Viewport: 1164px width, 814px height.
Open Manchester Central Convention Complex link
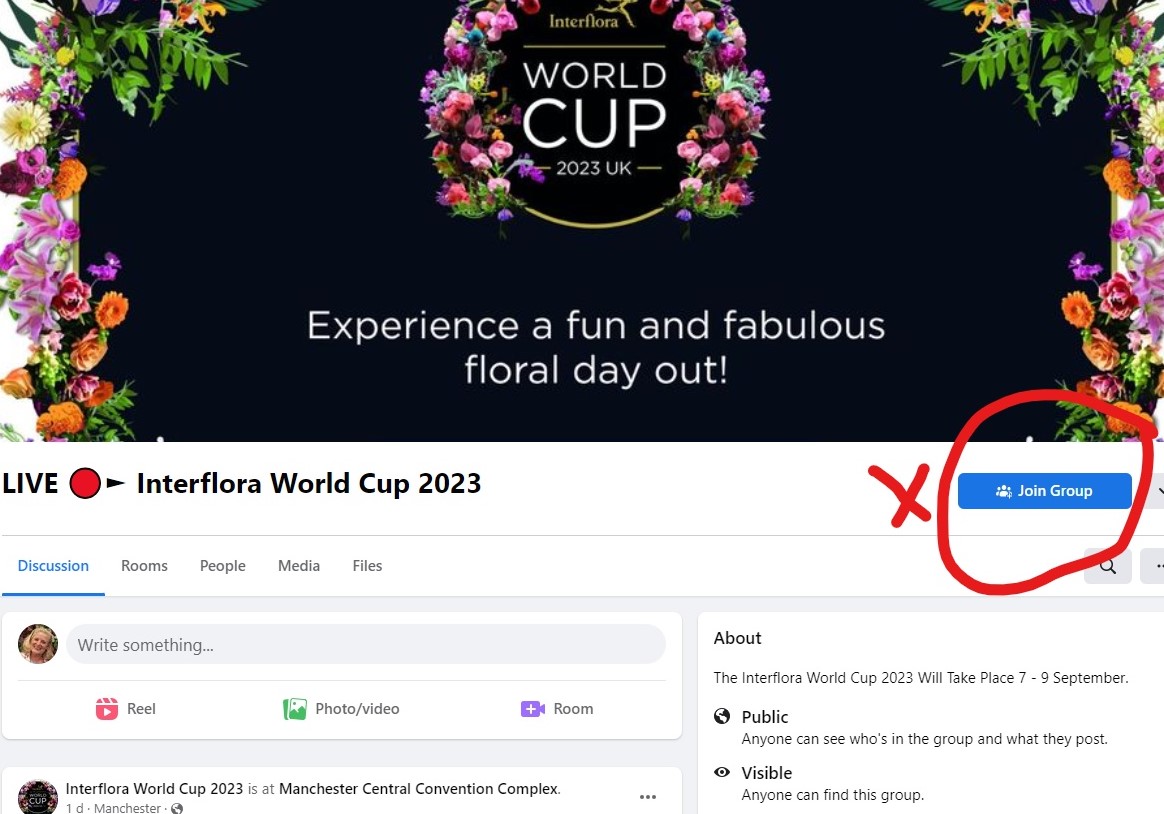click(419, 788)
